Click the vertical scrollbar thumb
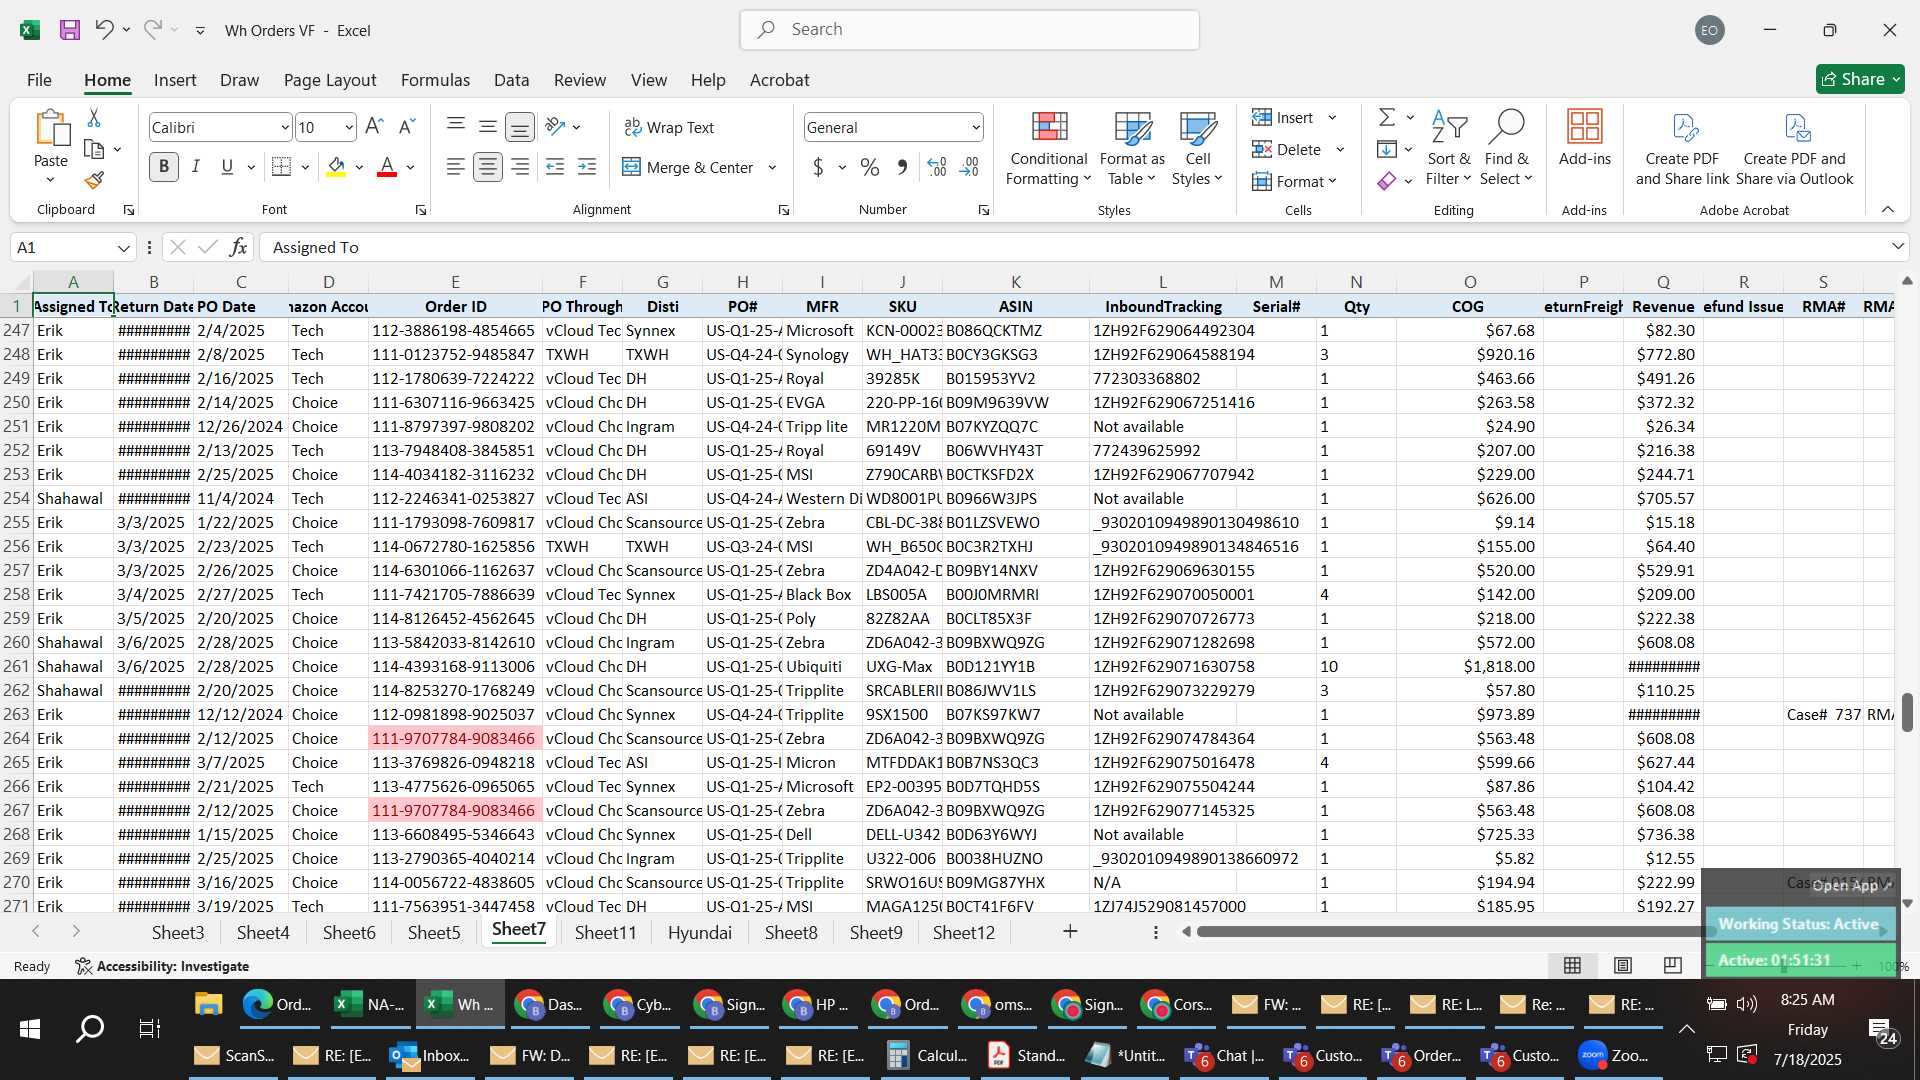 (x=1907, y=712)
